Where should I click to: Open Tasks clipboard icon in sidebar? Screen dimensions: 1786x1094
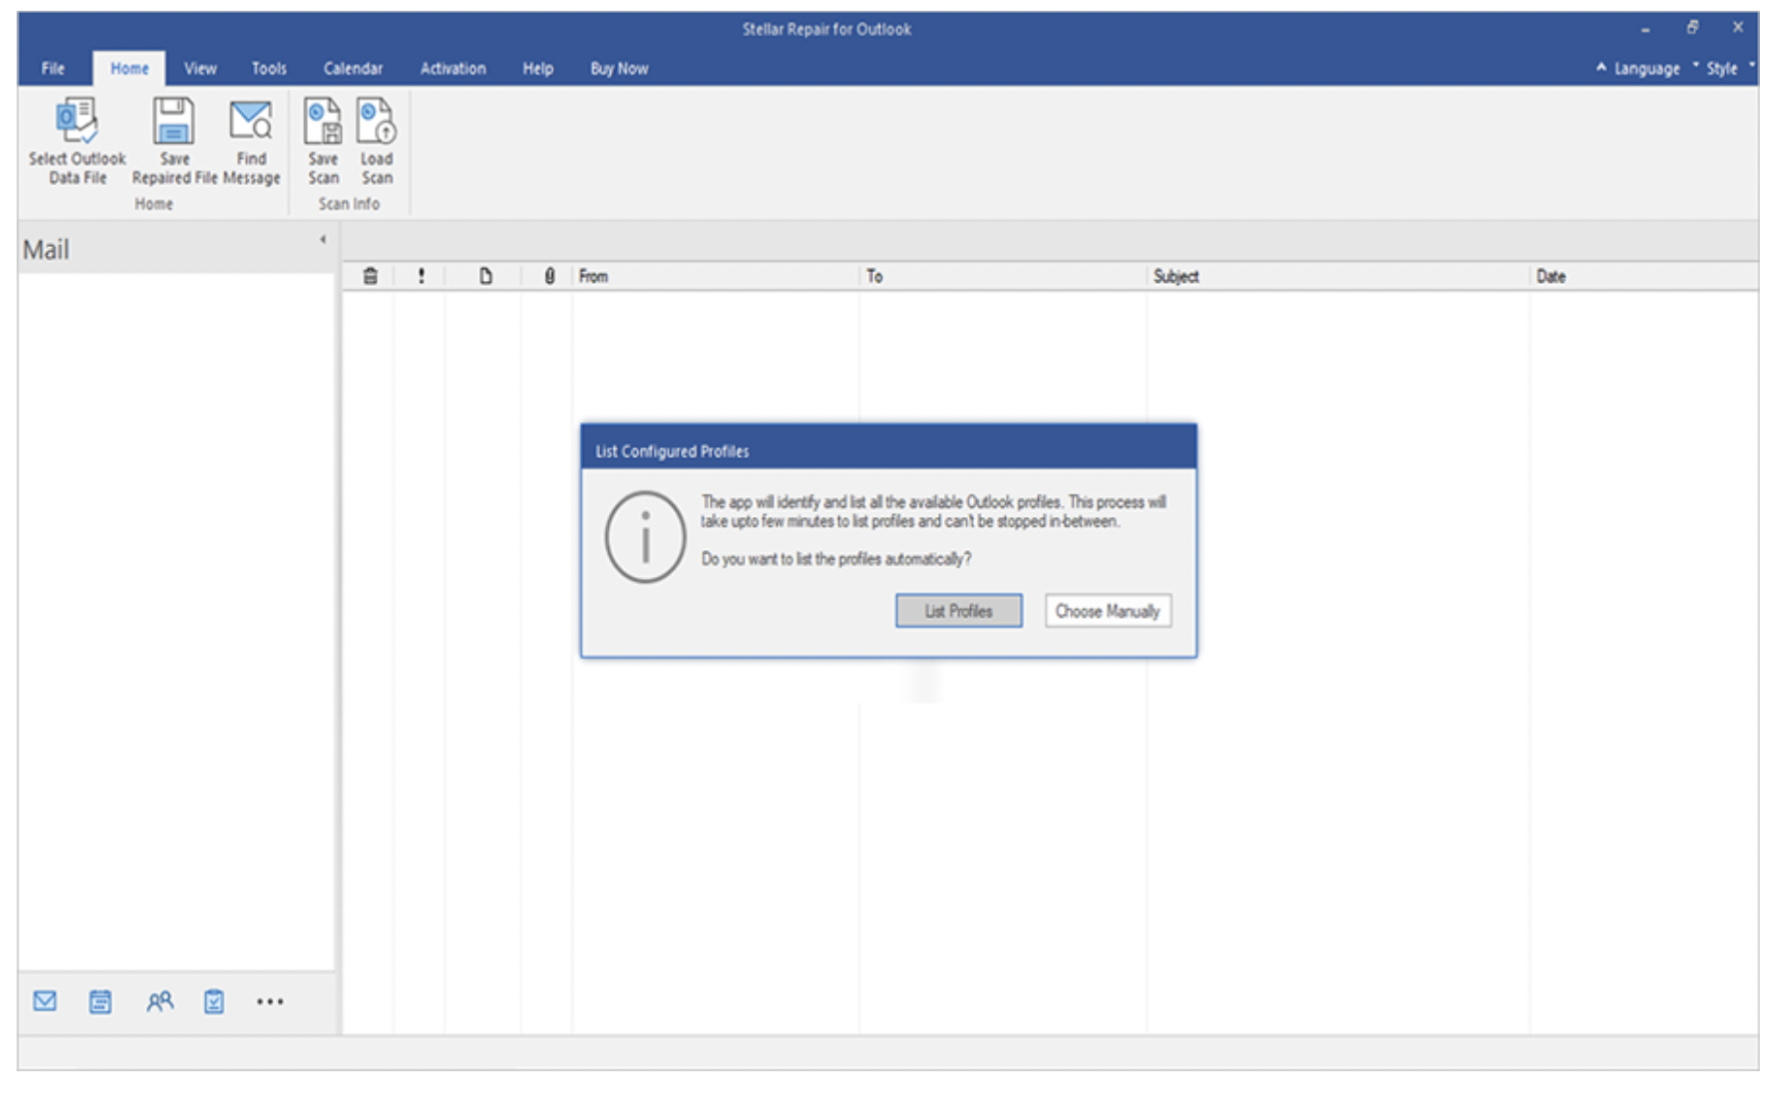pyautogui.click(x=214, y=1001)
